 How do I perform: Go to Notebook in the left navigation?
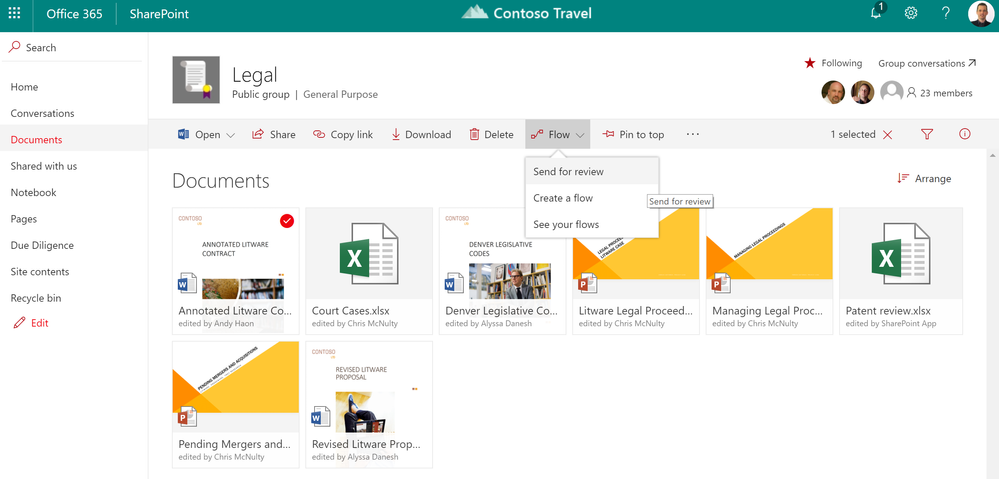(x=33, y=192)
